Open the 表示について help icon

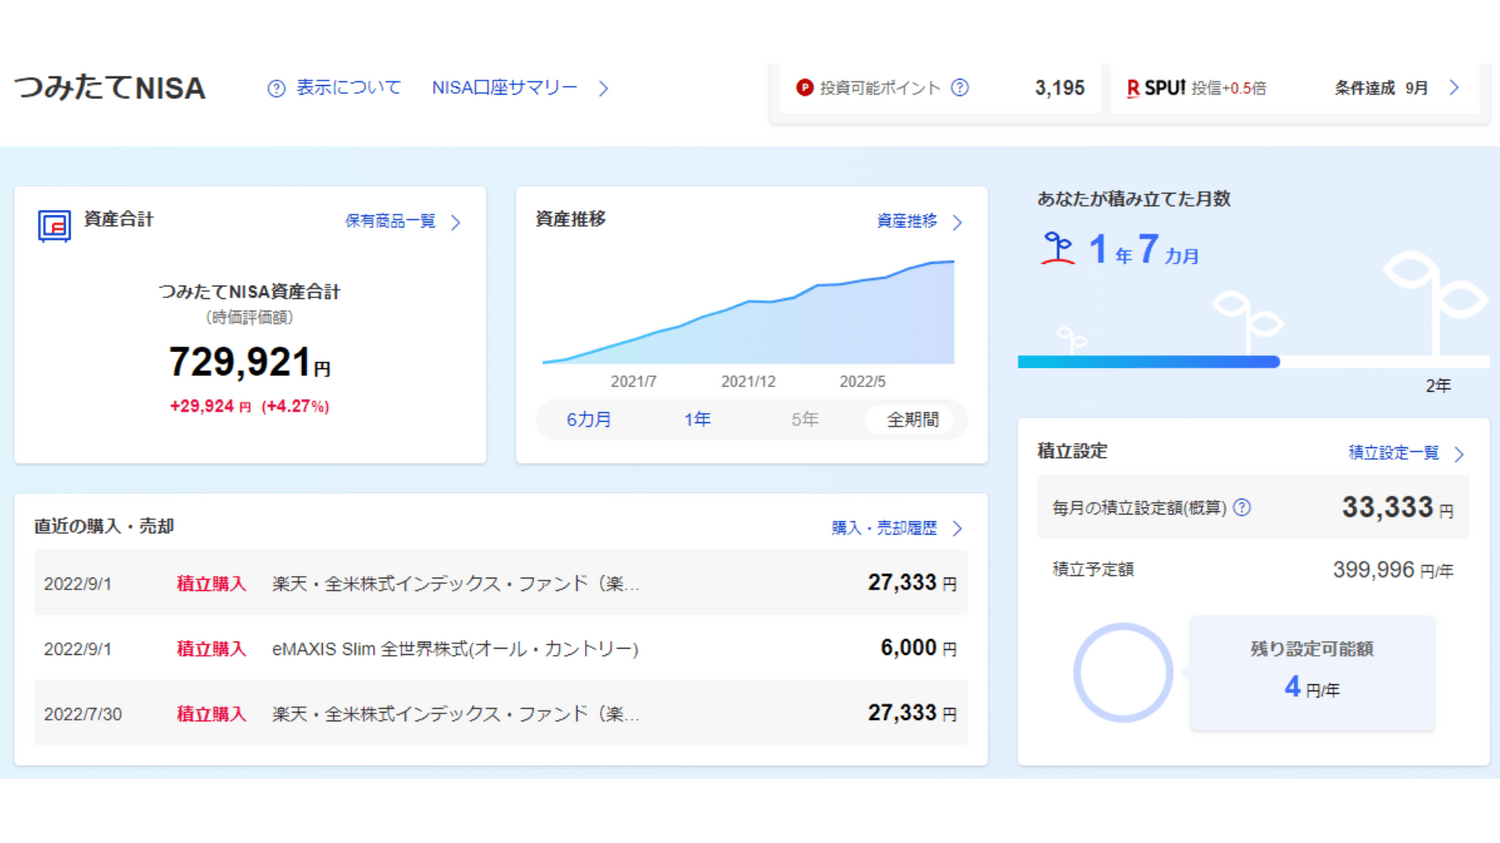point(276,89)
